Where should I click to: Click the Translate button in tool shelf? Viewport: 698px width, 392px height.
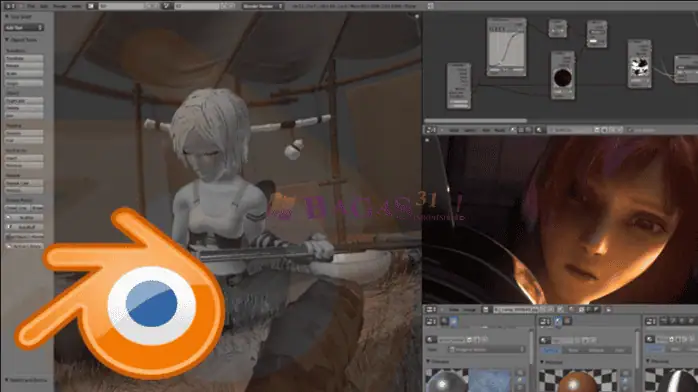[24, 58]
